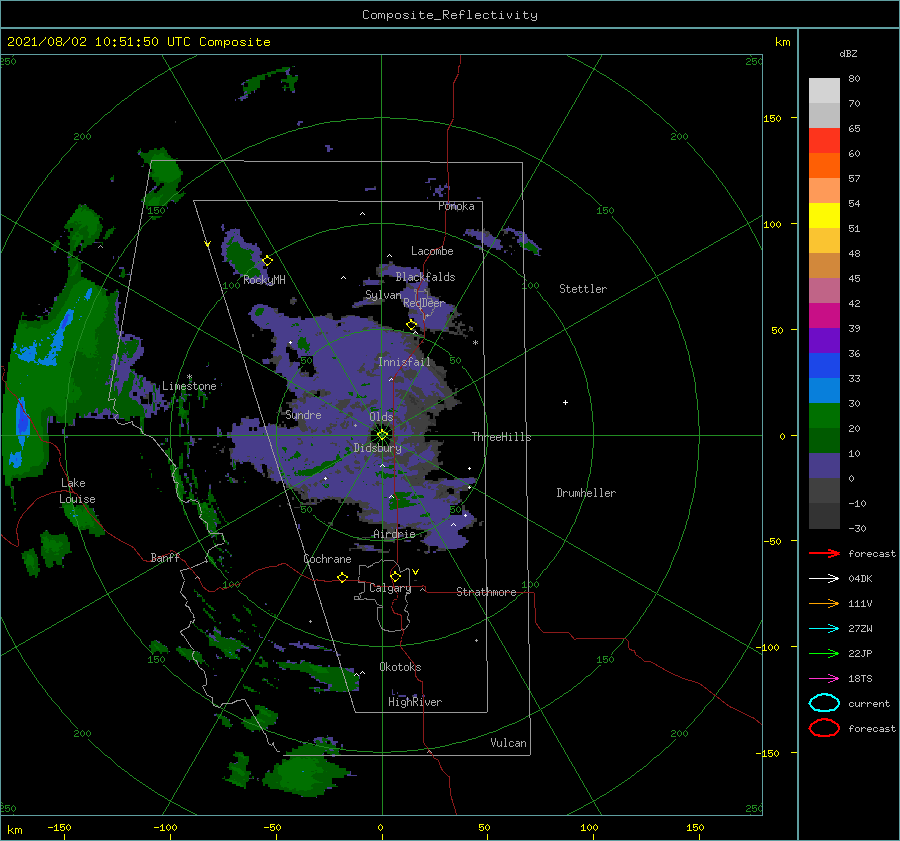Click the cyan current ellipse icon
The height and width of the screenshot is (841, 900).
pos(824,703)
